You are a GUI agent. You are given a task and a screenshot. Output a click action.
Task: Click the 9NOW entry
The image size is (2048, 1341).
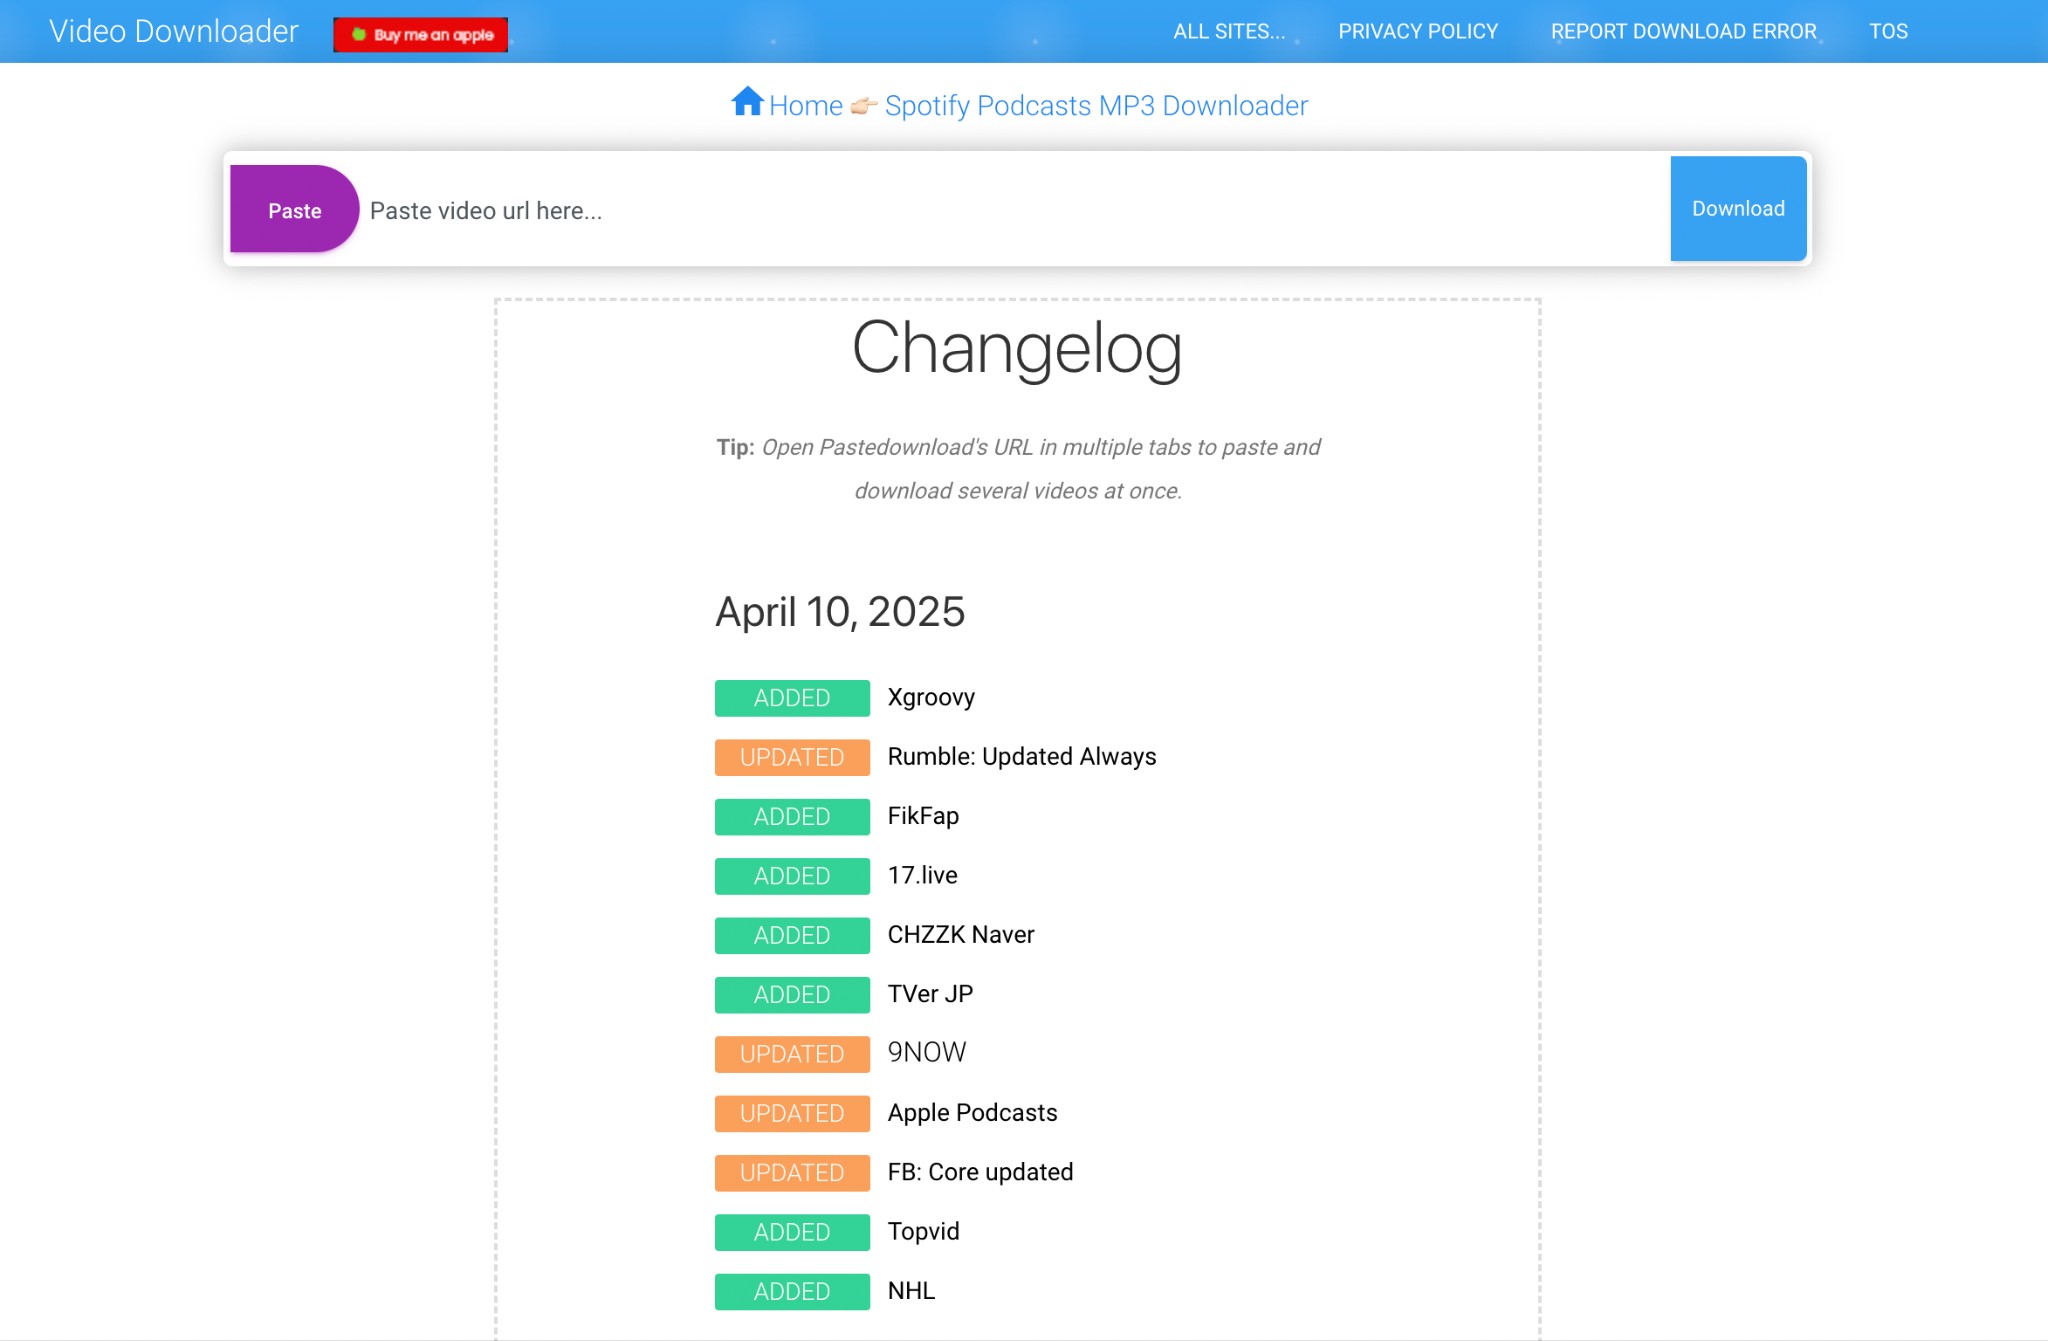(x=927, y=1052)
